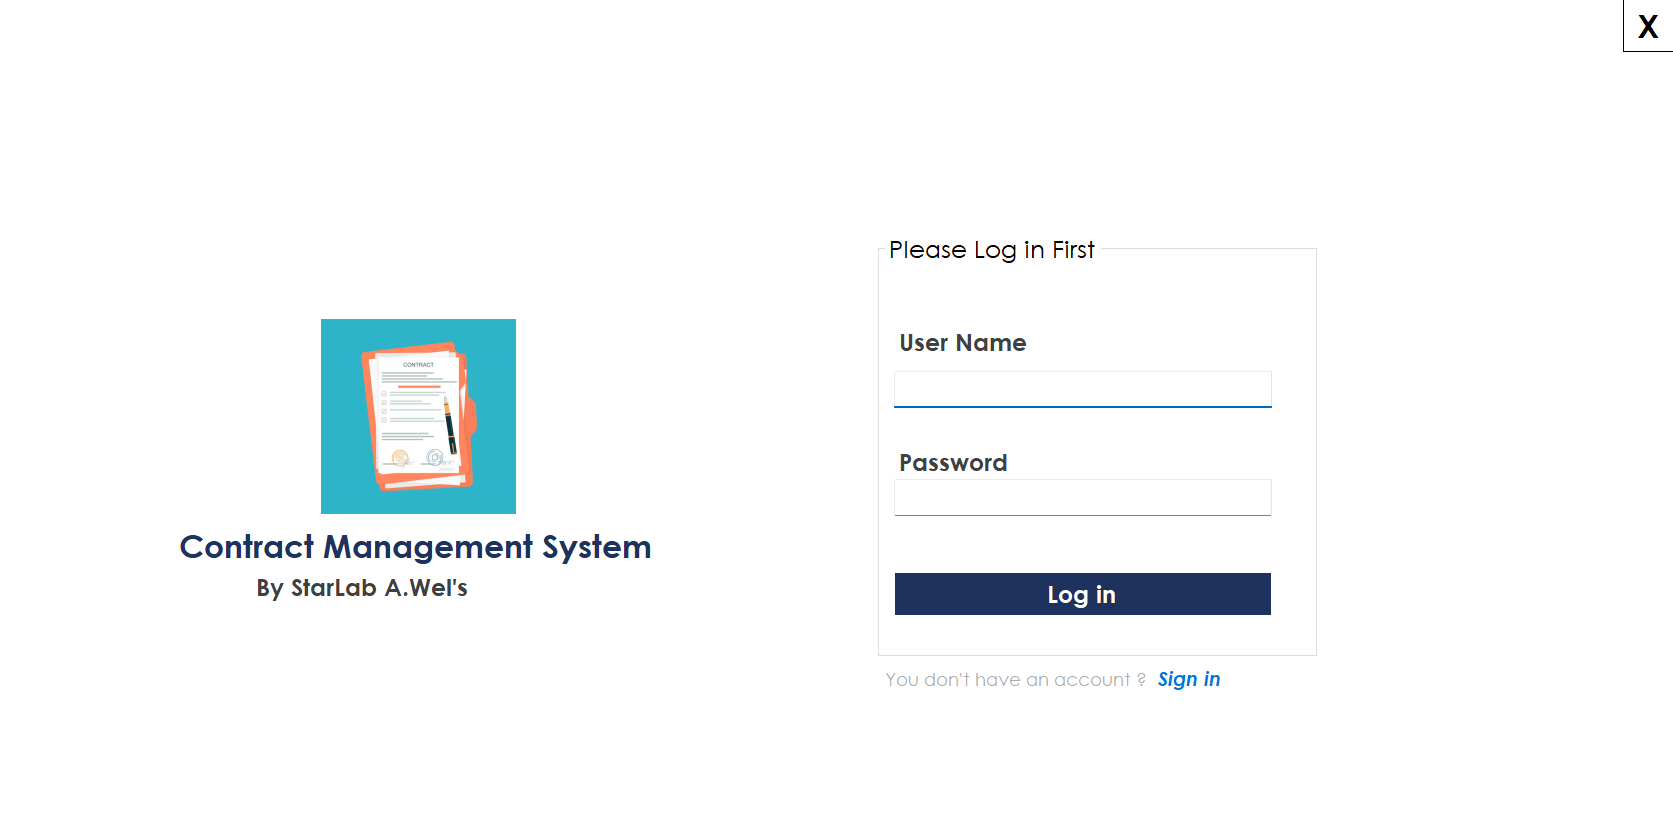Click the You don't have an account text

(1015, 680)
